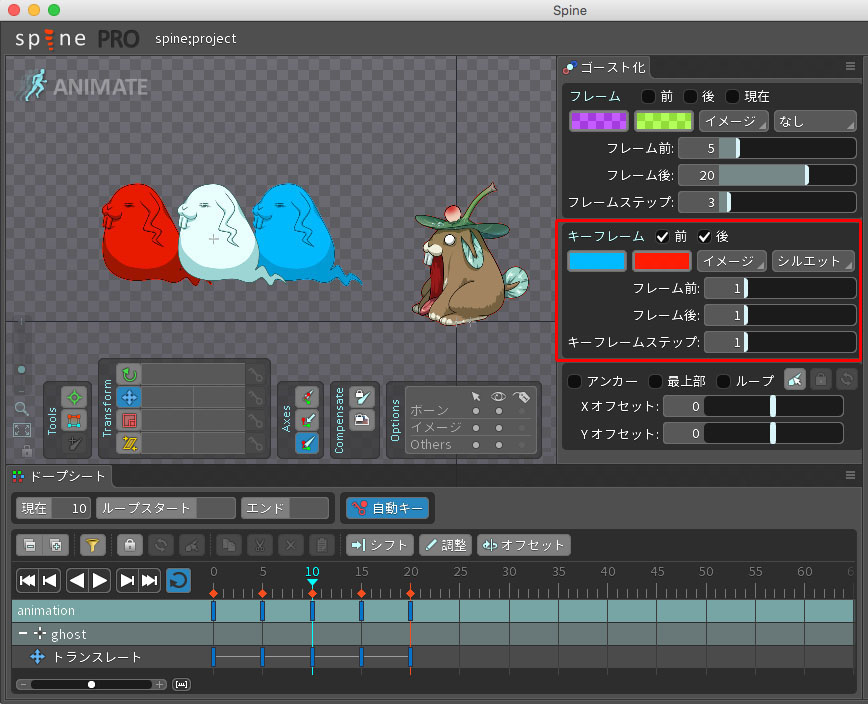Enable the 最上部 checkbox
This screenshot has height=704, width=868.
pos(655,381)
